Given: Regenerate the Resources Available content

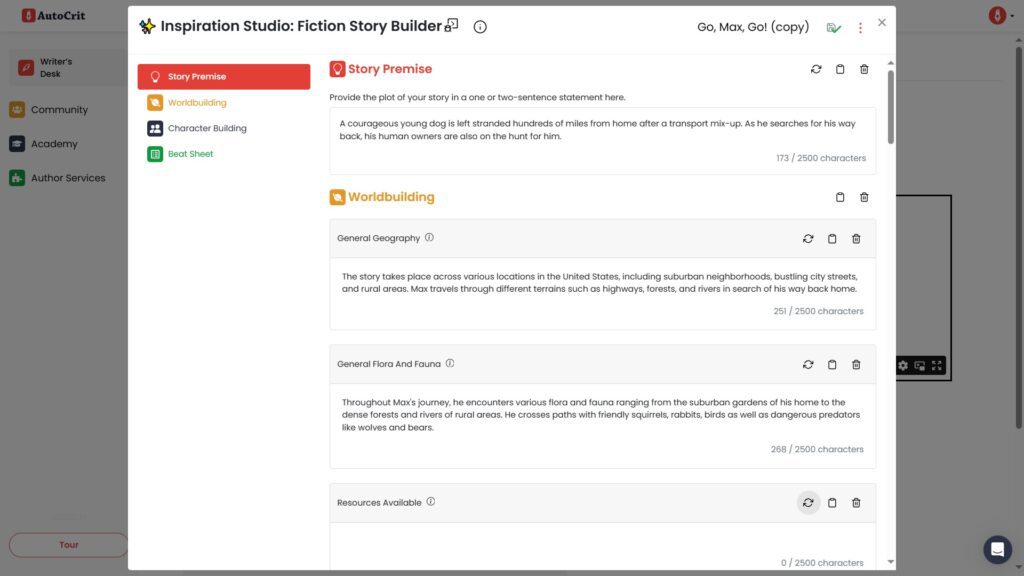Looking at the screenshot, I should click(808, 502).
